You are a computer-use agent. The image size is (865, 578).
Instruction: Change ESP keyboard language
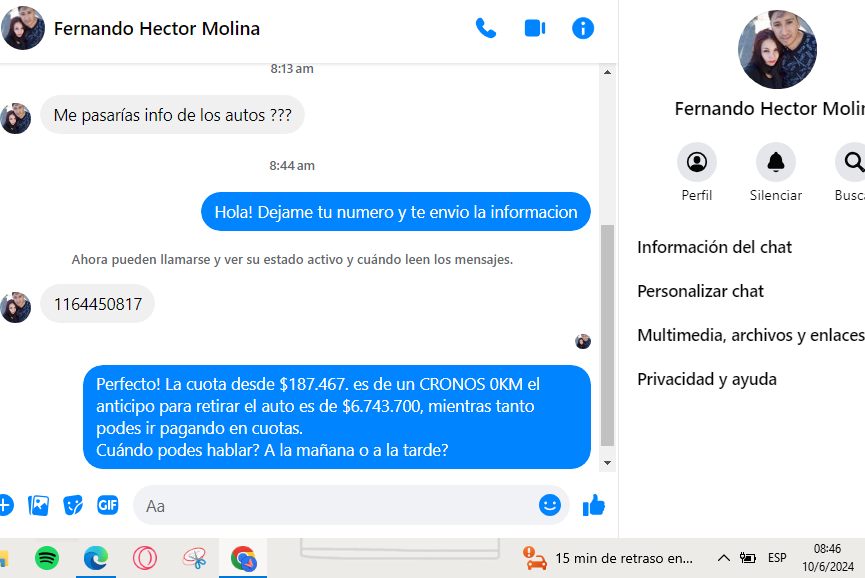click(777, 558)
